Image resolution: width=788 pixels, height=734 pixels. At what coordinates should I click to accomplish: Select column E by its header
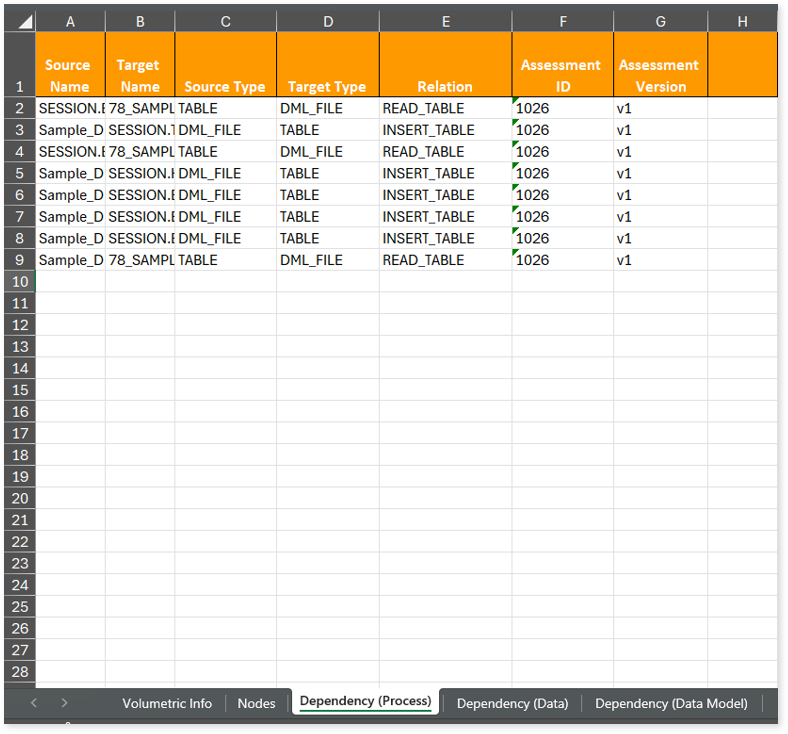[445, 21]
